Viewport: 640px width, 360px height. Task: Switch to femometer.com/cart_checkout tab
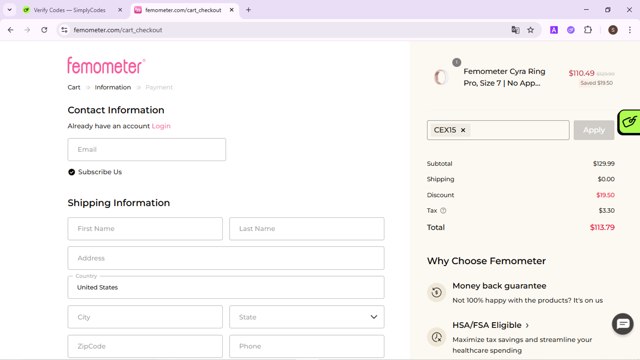[183, 10]
